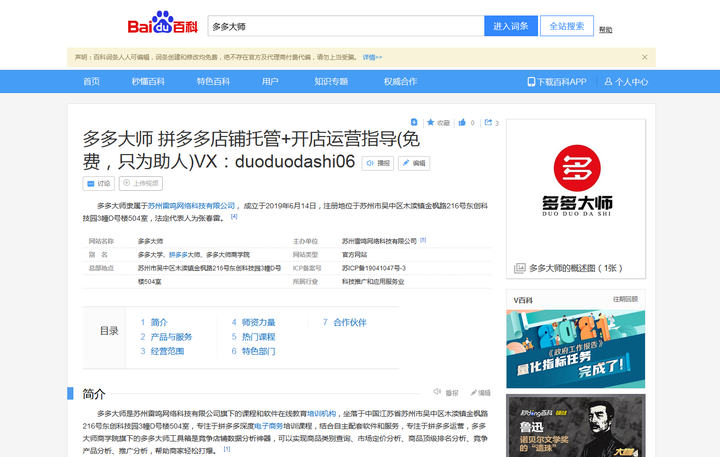Click the 上传视频 upload button
720x457 pixels.
tap(141, 183)
